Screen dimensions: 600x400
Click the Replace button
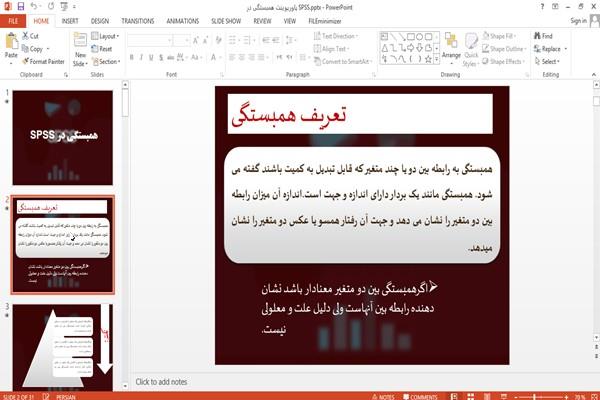(x=548, y=49)
